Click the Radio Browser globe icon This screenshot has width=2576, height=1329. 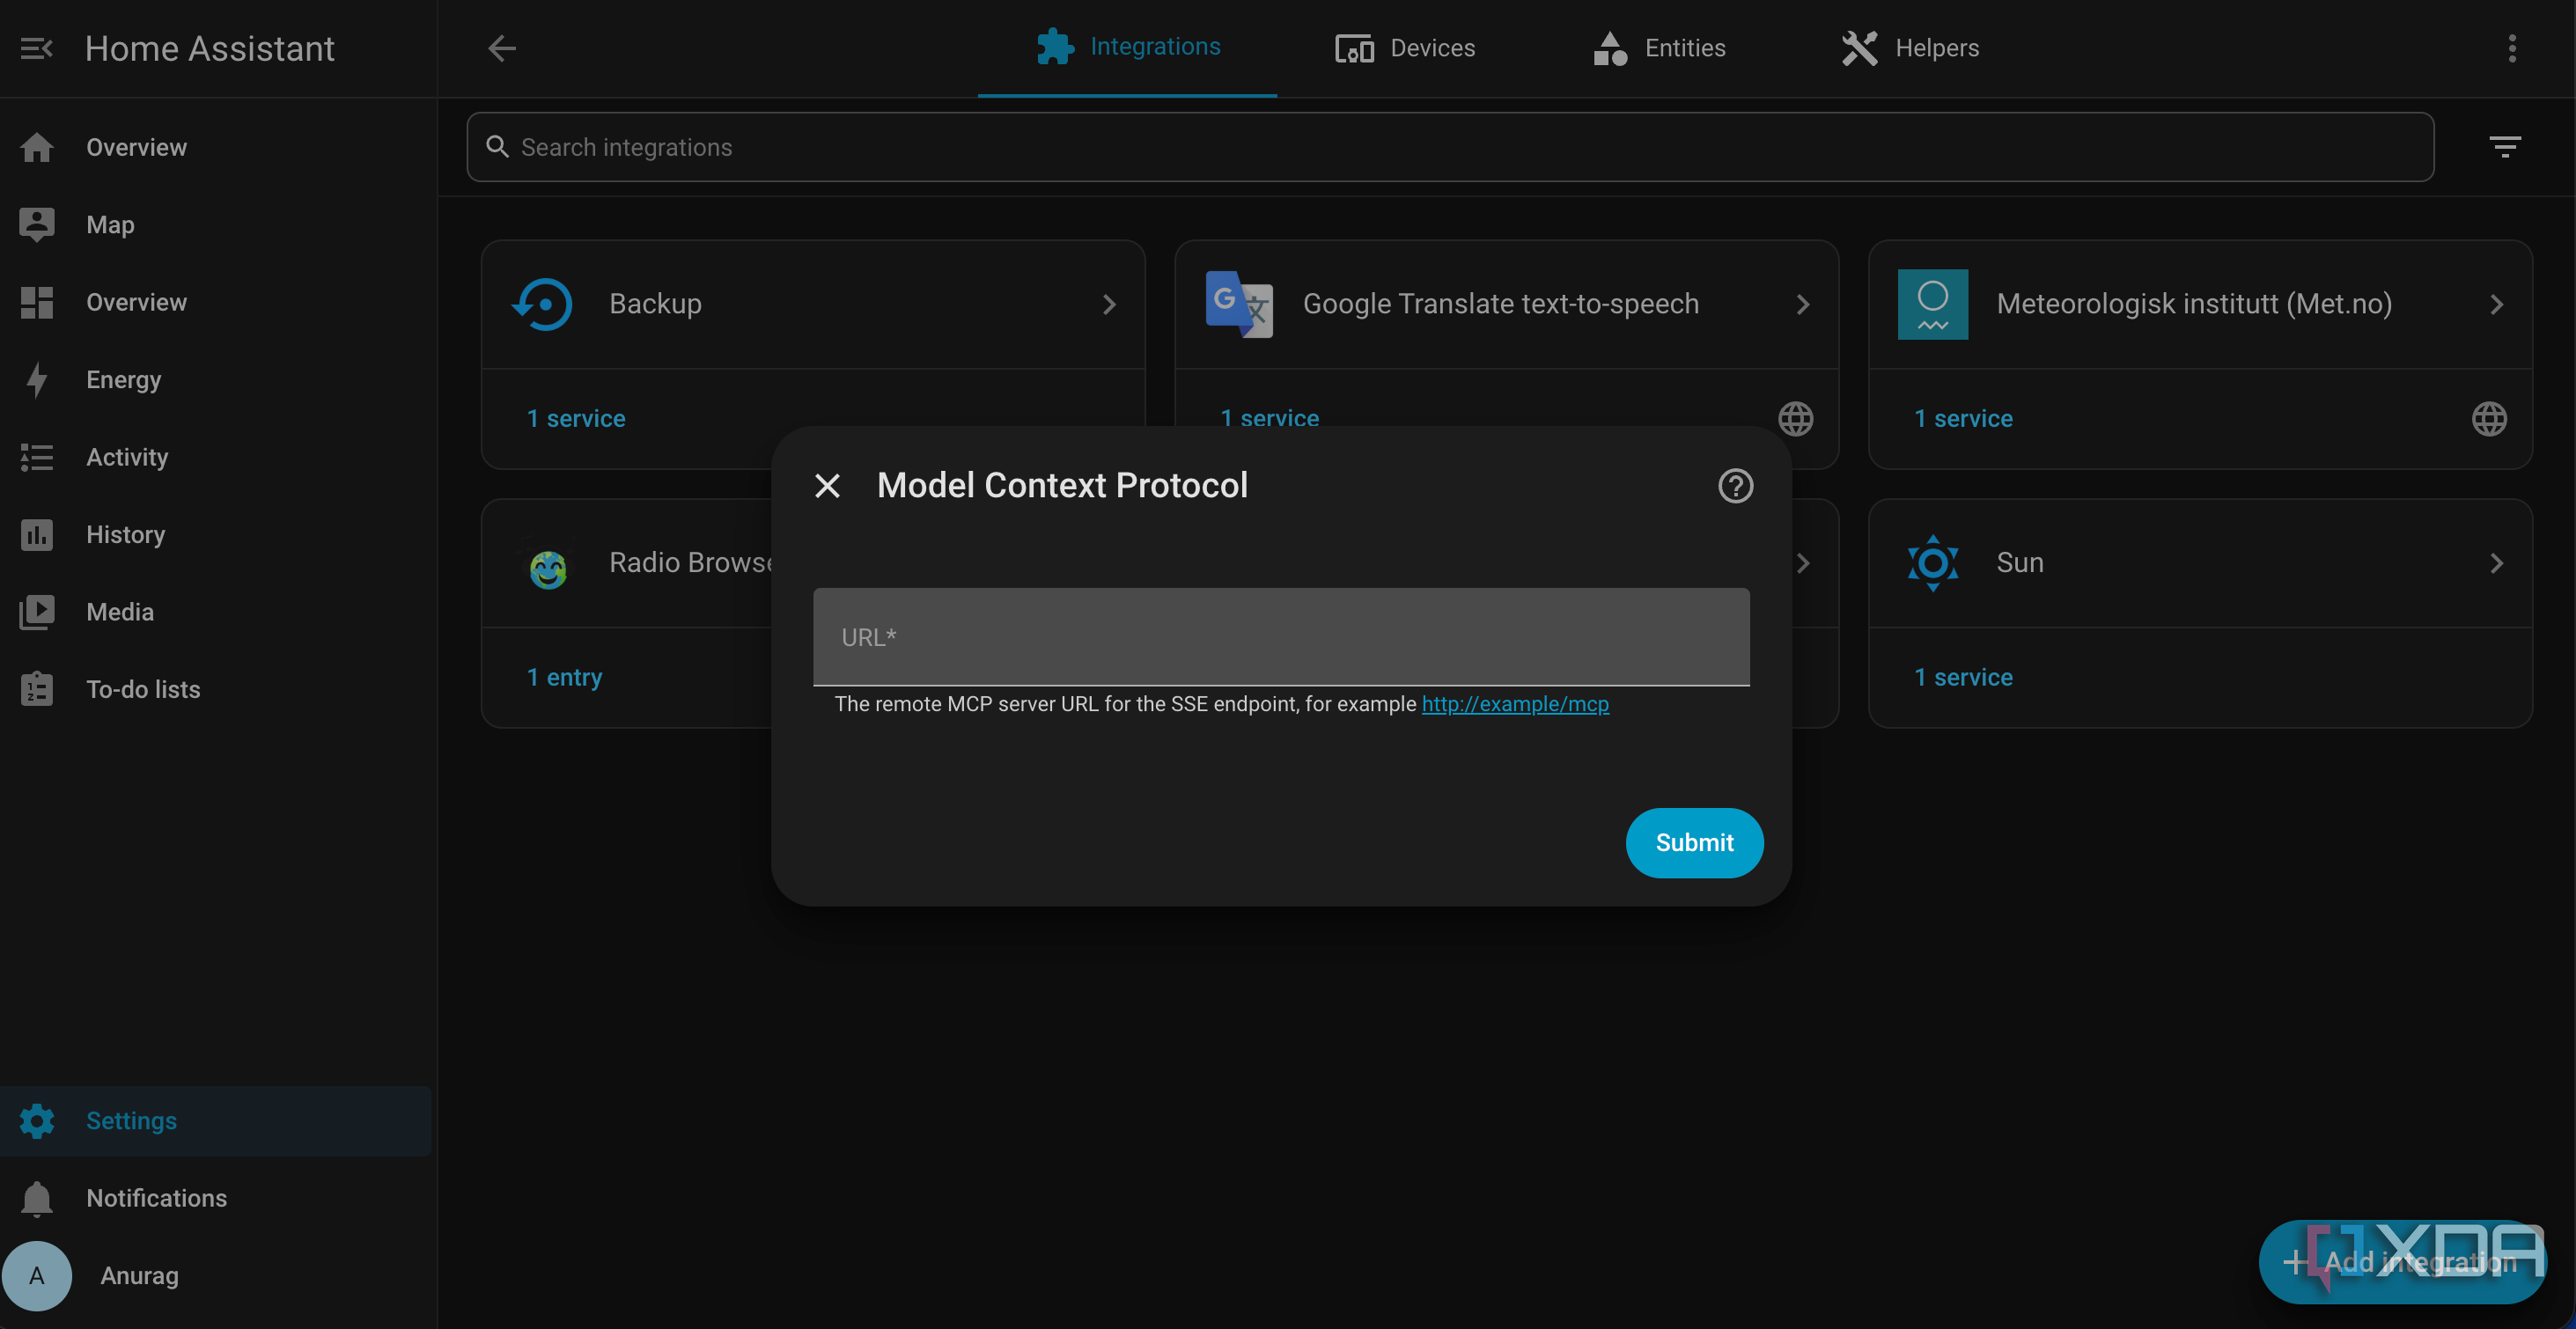[x=548, y=569]
